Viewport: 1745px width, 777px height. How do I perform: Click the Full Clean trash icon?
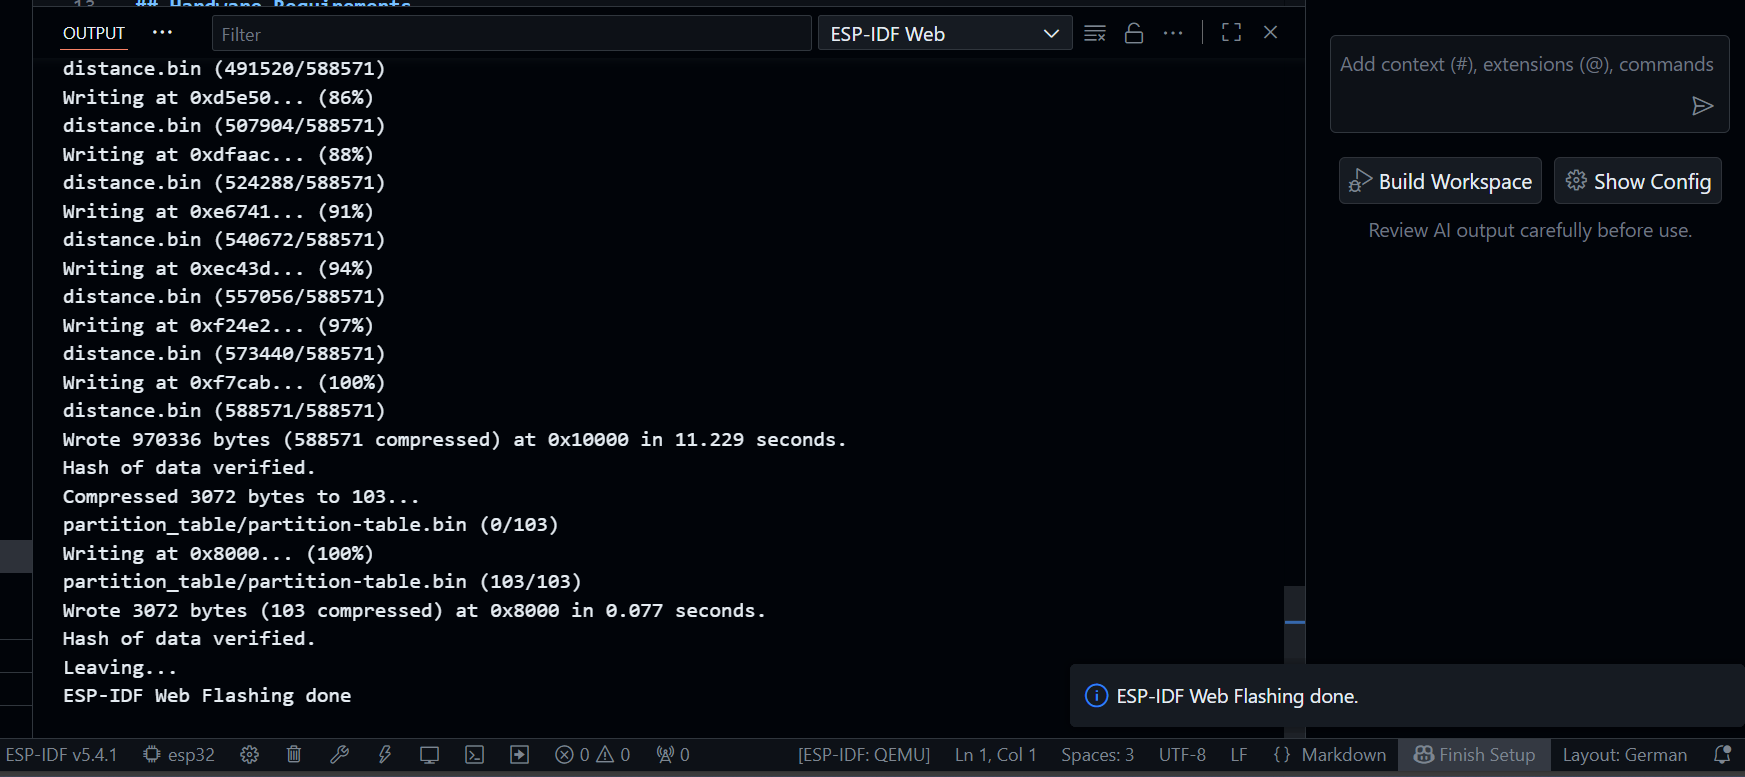(294, 755)
